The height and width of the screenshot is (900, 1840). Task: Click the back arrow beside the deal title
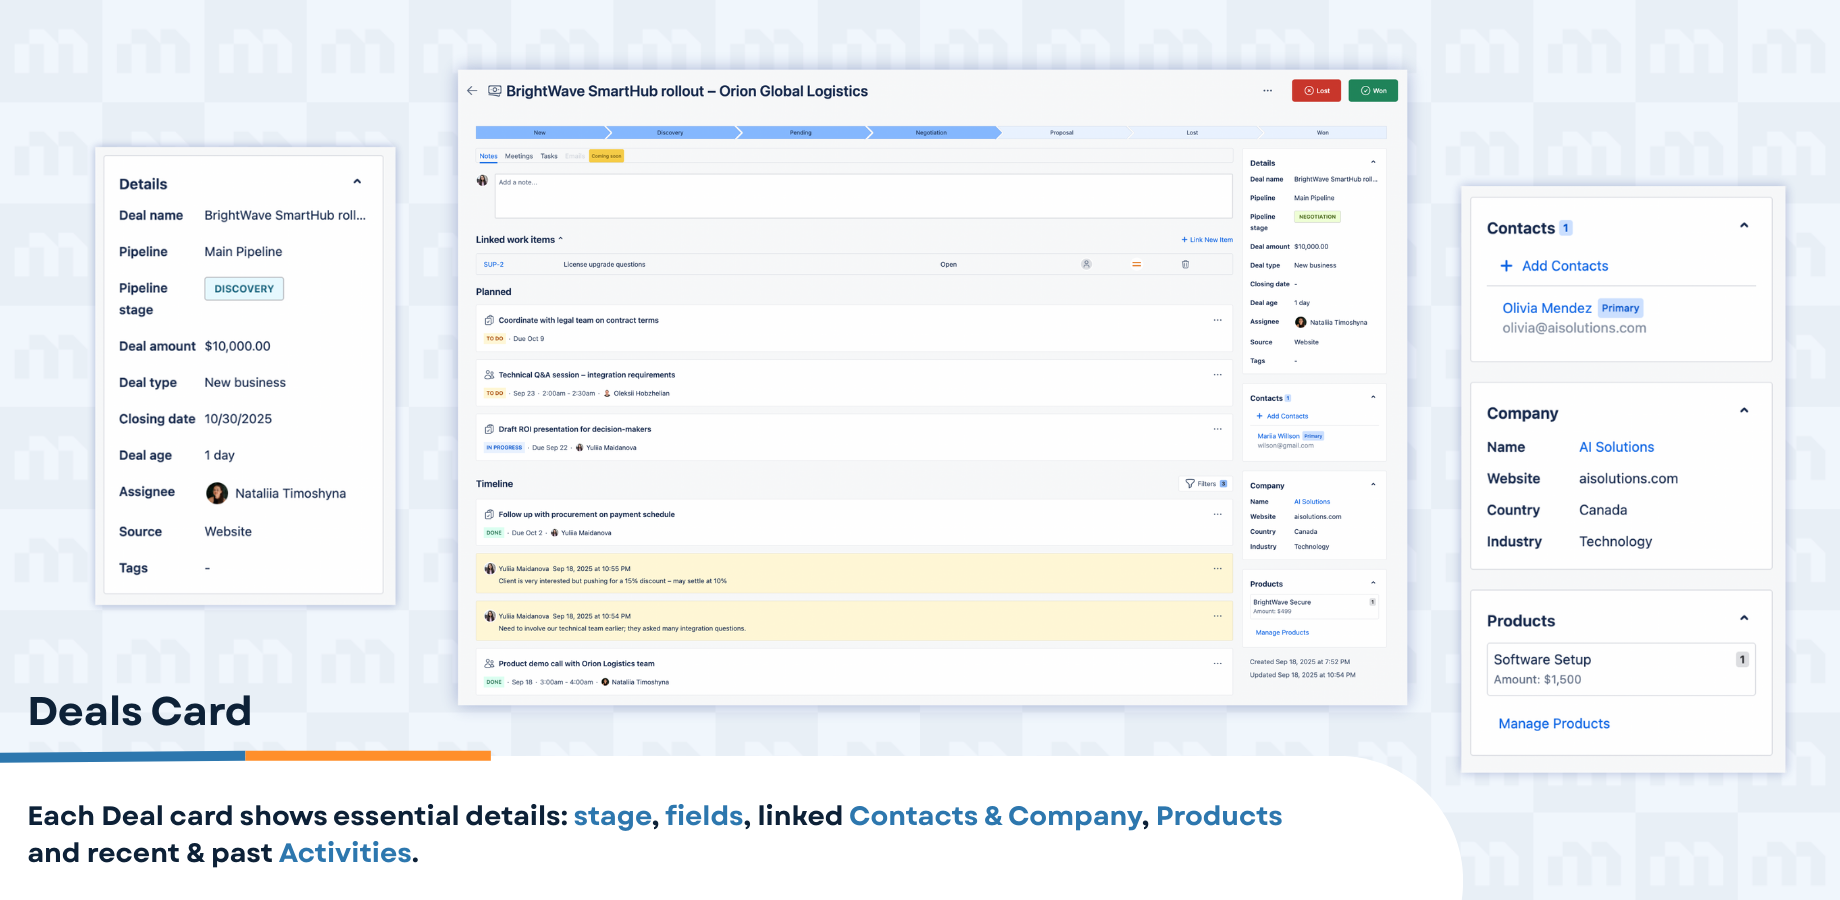pyautogui.click(x=472, y=91)
